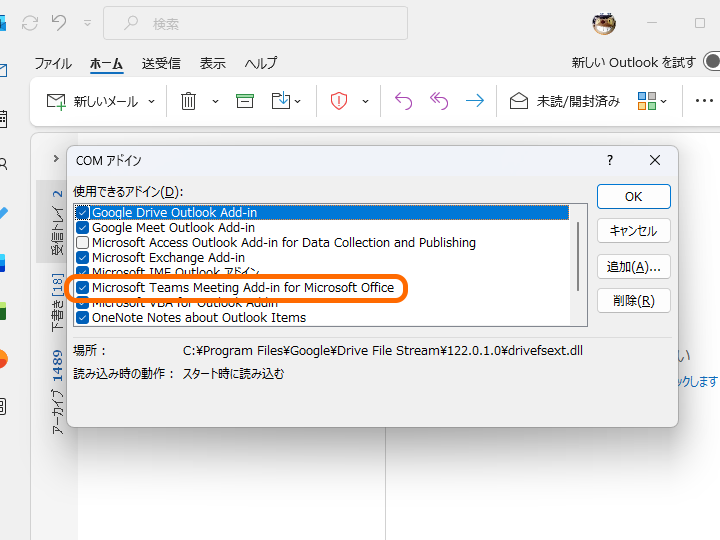Image resolution: width=720 pixels, height=540 pixels.
Task: Expand the 新しいメール dropdown arrow
Action: pos(152,101)
